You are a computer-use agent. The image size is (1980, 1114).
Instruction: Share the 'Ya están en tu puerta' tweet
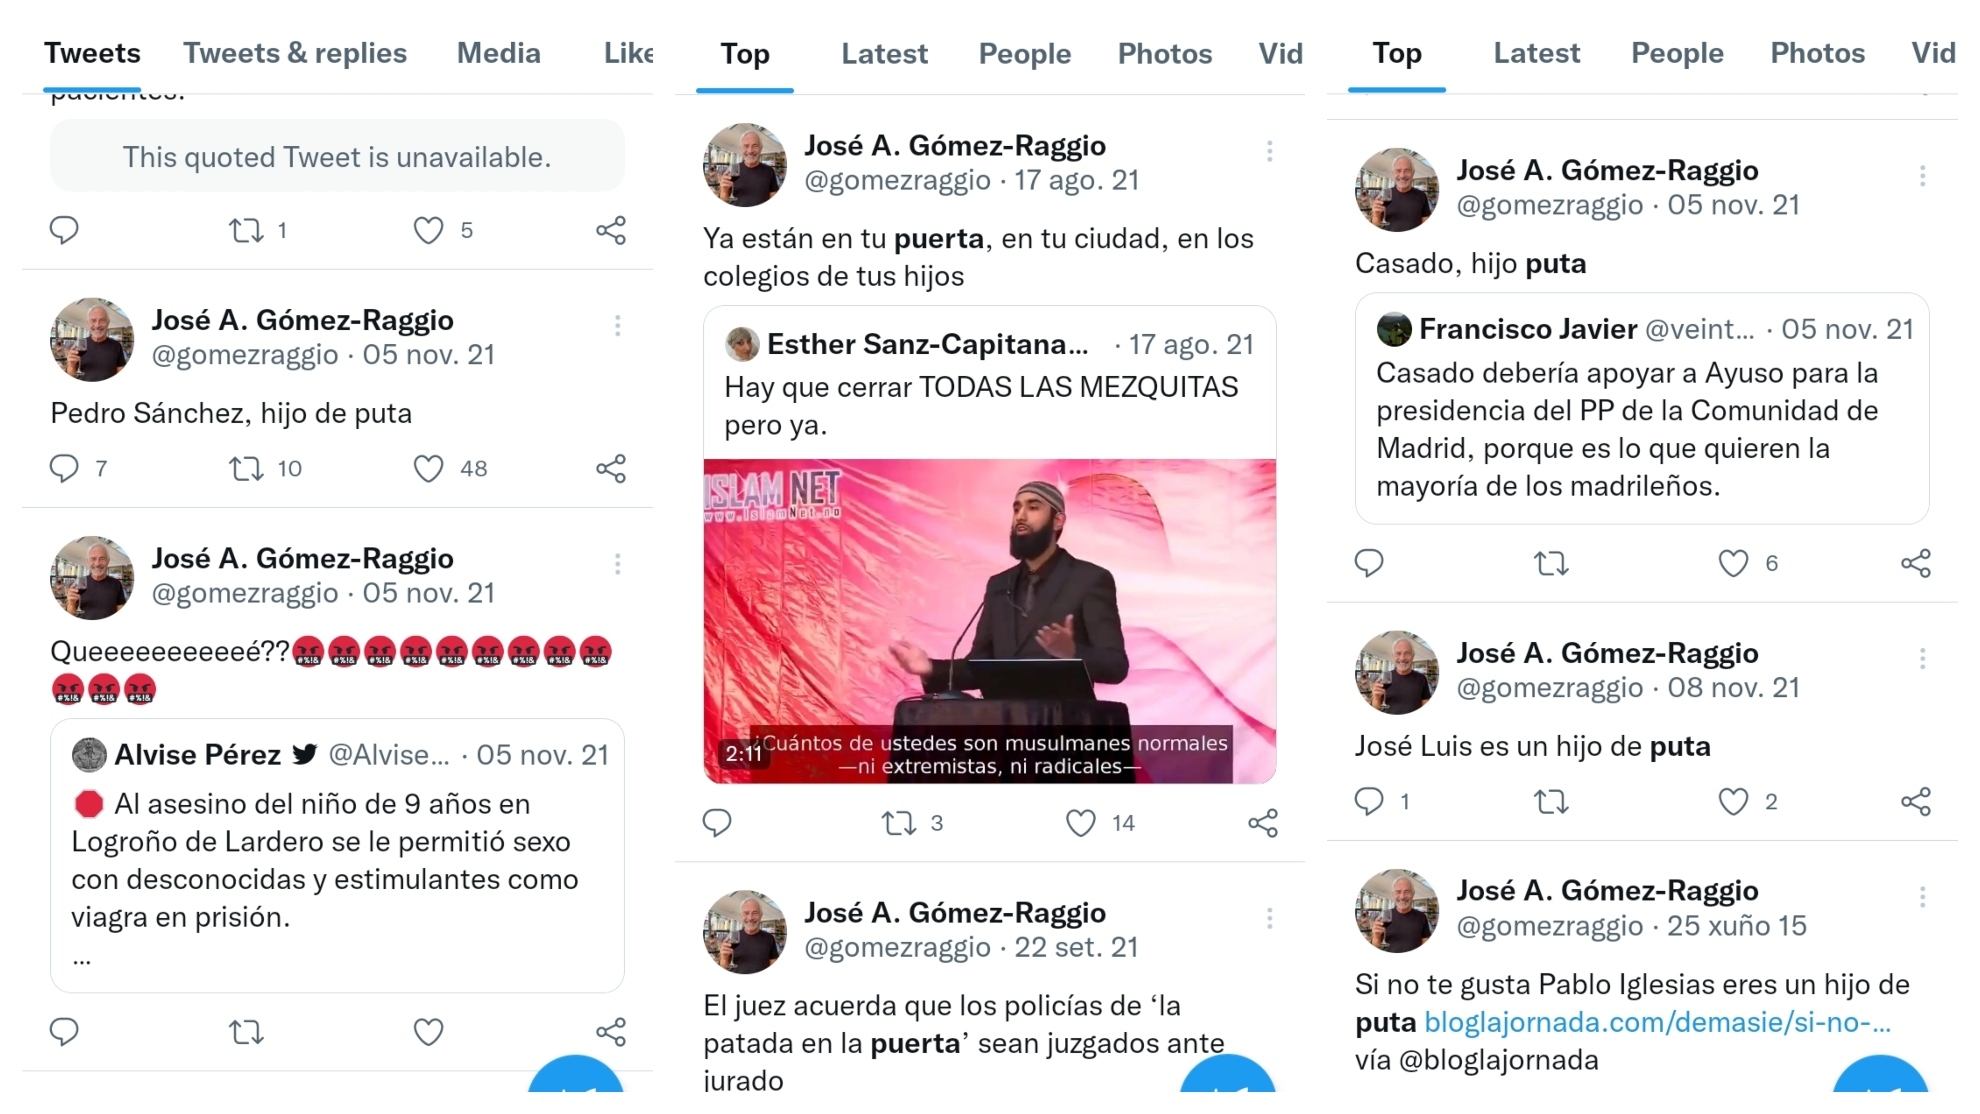click(1263, 823)
